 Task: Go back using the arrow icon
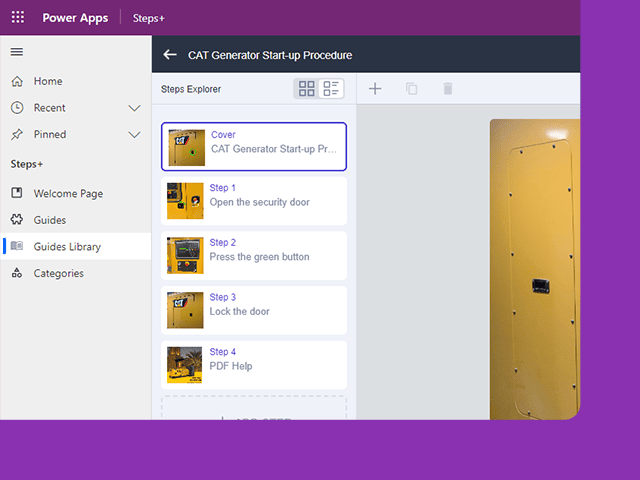[x=170, y=55]
